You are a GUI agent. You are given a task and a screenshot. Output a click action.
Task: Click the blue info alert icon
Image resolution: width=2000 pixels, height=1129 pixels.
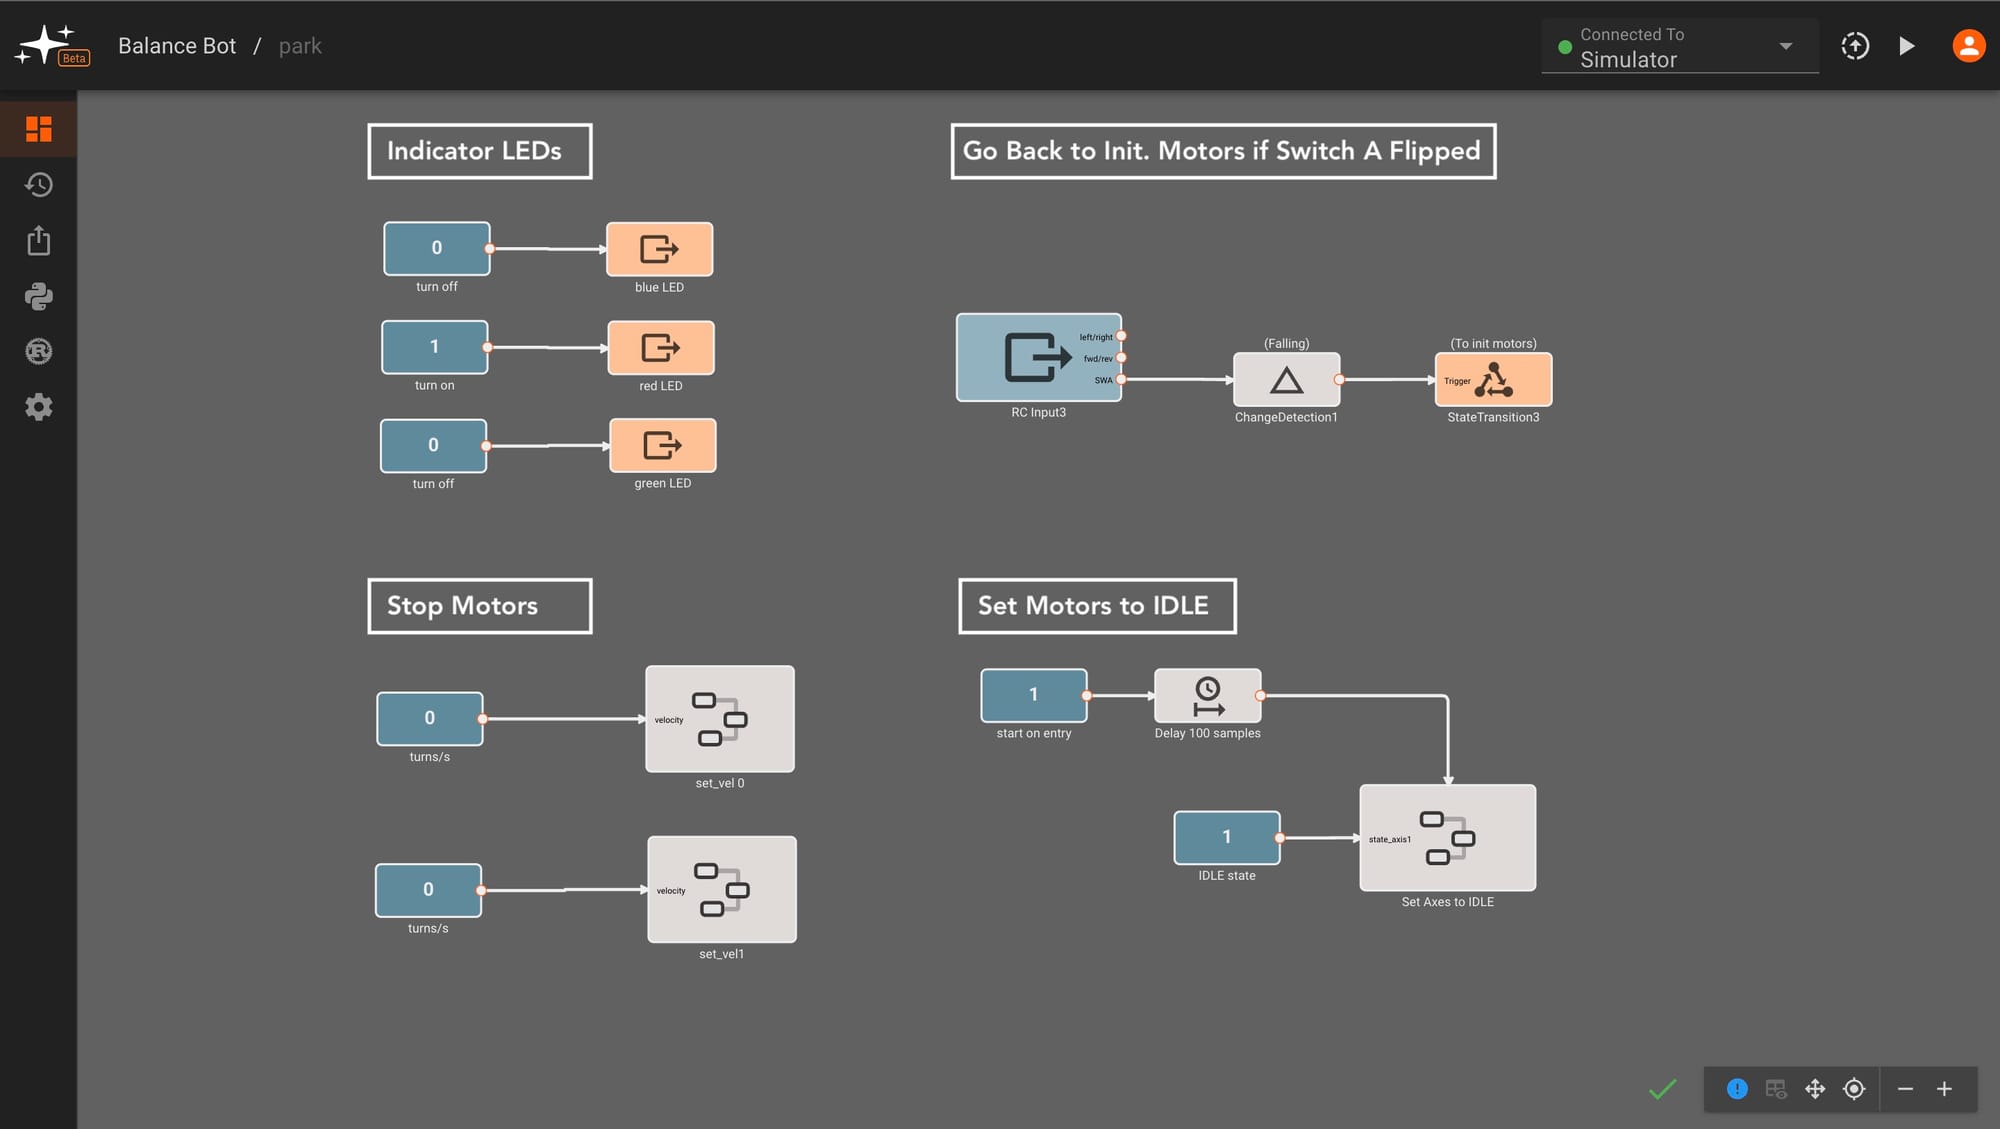pyautogui.click(x=1737, y=1089)
